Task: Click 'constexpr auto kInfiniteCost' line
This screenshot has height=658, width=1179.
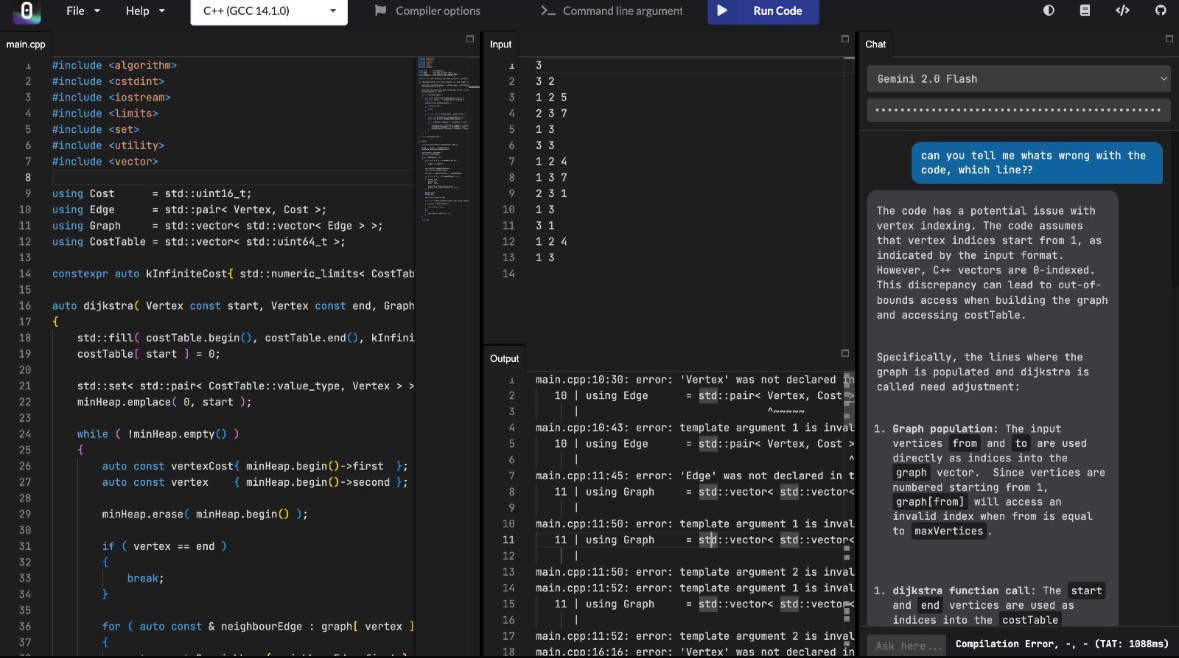Action: coord(233,274)
